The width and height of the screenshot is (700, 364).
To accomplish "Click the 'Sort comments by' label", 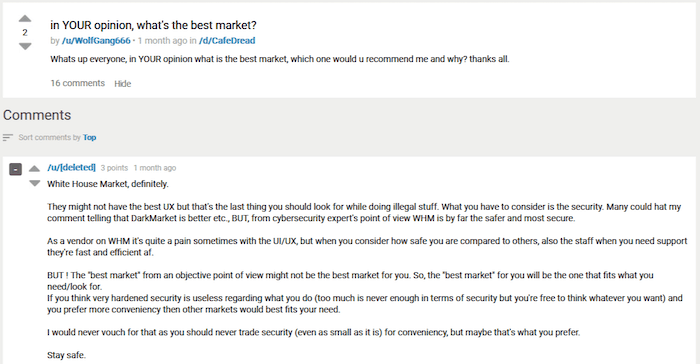I will [x=50, y=137].
